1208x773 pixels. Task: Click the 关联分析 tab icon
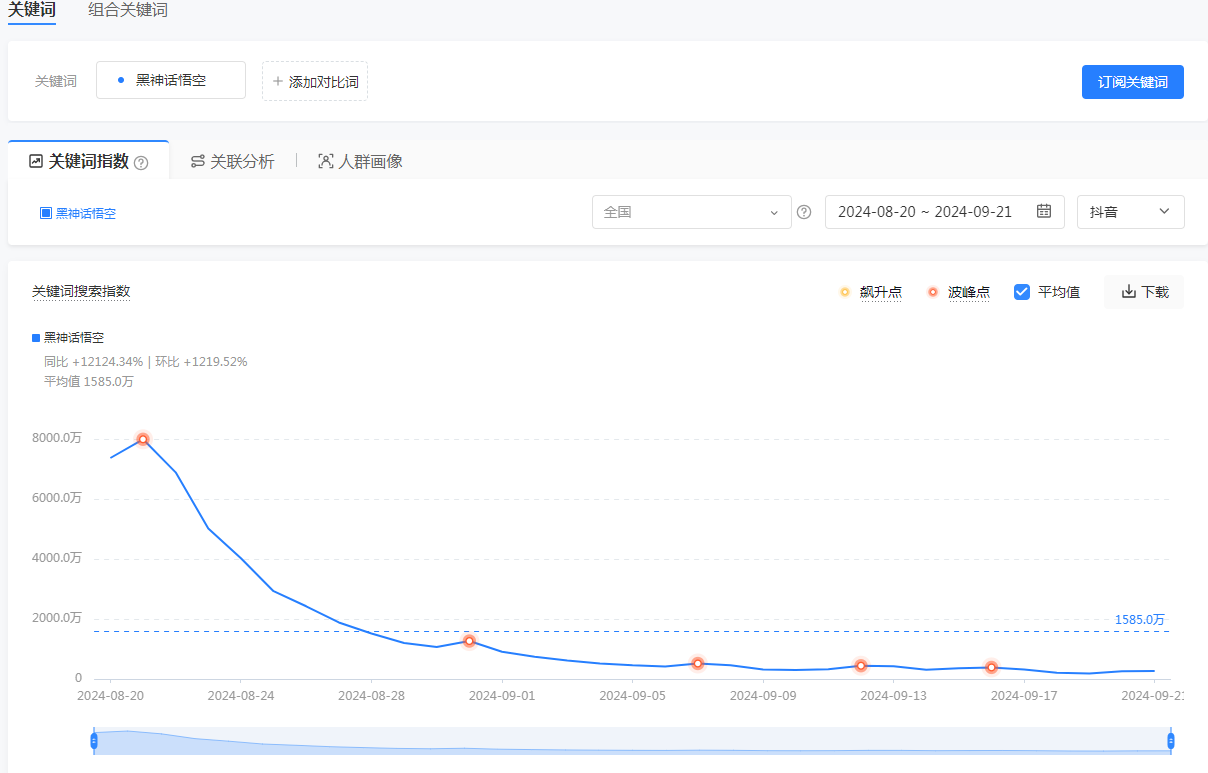click(x=198, y=161)
